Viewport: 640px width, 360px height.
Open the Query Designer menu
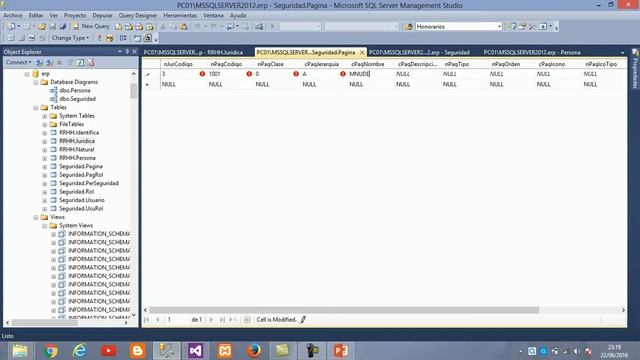pyautogui.click(x=138, y=16)
